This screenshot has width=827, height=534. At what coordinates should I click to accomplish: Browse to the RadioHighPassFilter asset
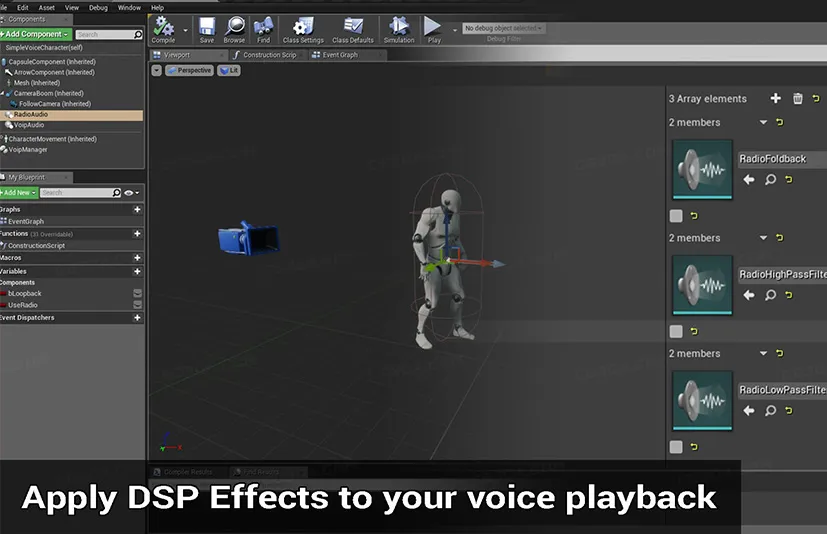point(771,295)
